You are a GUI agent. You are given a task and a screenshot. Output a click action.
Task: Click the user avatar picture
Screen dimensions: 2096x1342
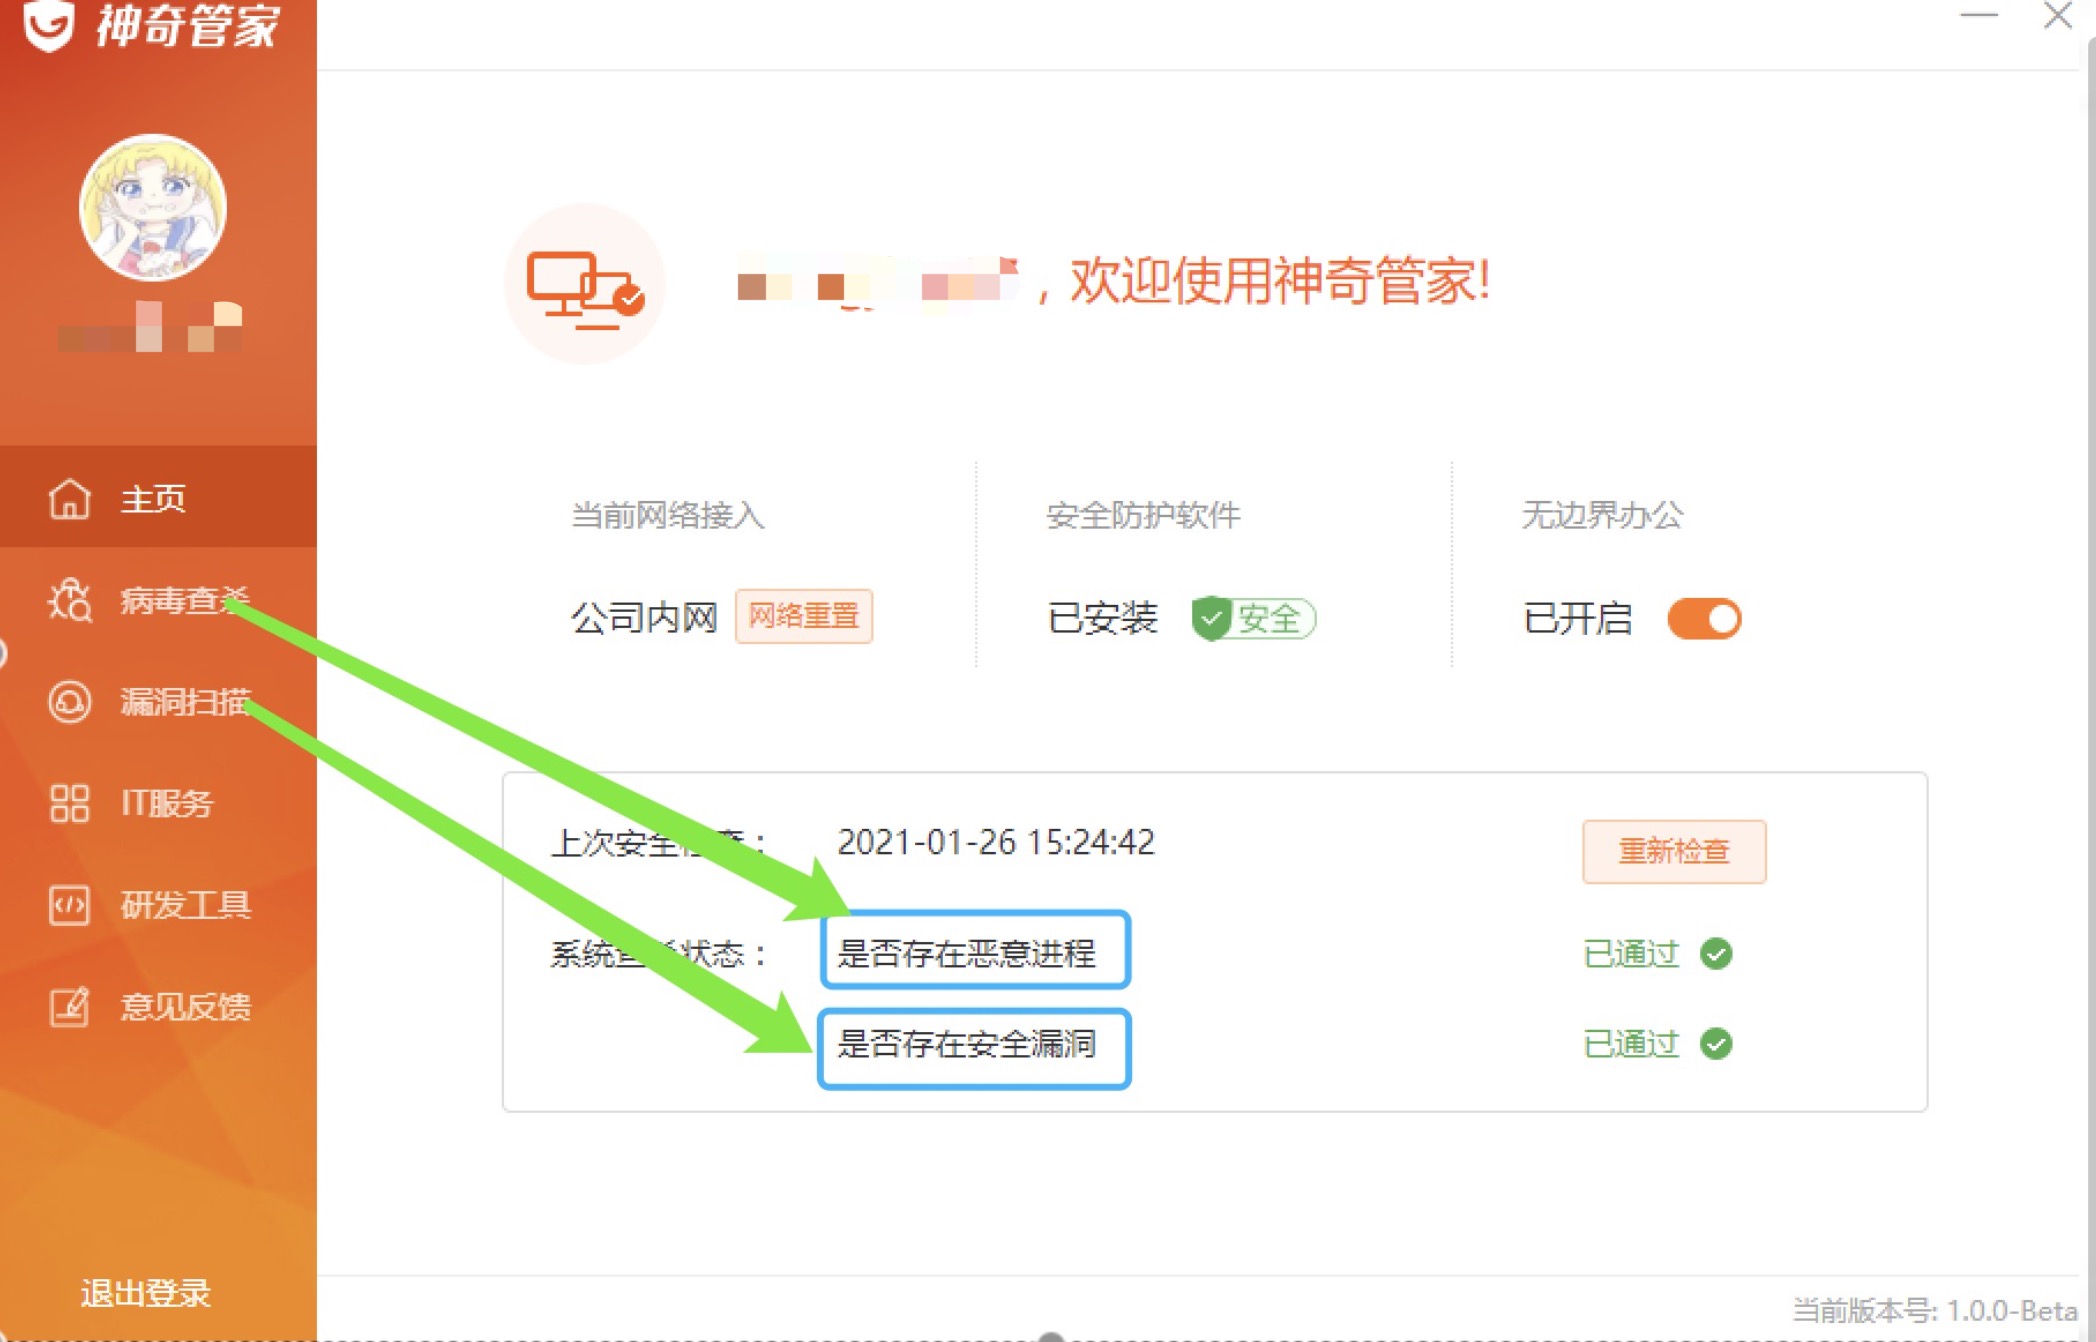click(153, 207)
